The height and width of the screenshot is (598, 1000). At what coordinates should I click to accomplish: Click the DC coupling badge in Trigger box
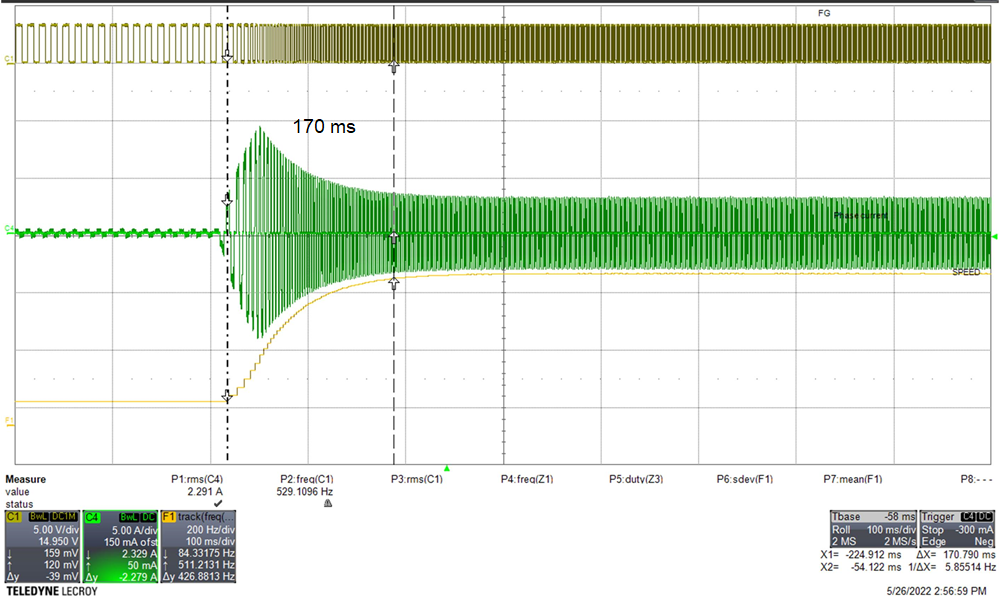(x=984, y=516)
